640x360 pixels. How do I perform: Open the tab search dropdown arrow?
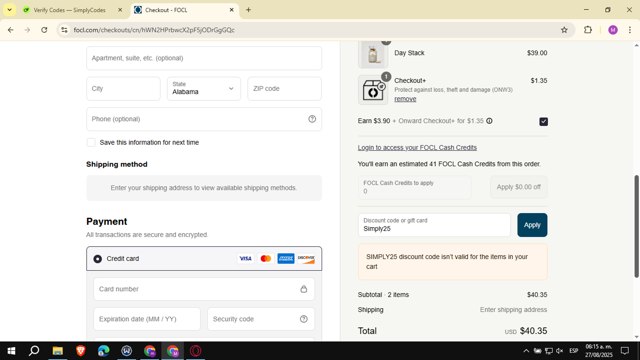[9, 10]
